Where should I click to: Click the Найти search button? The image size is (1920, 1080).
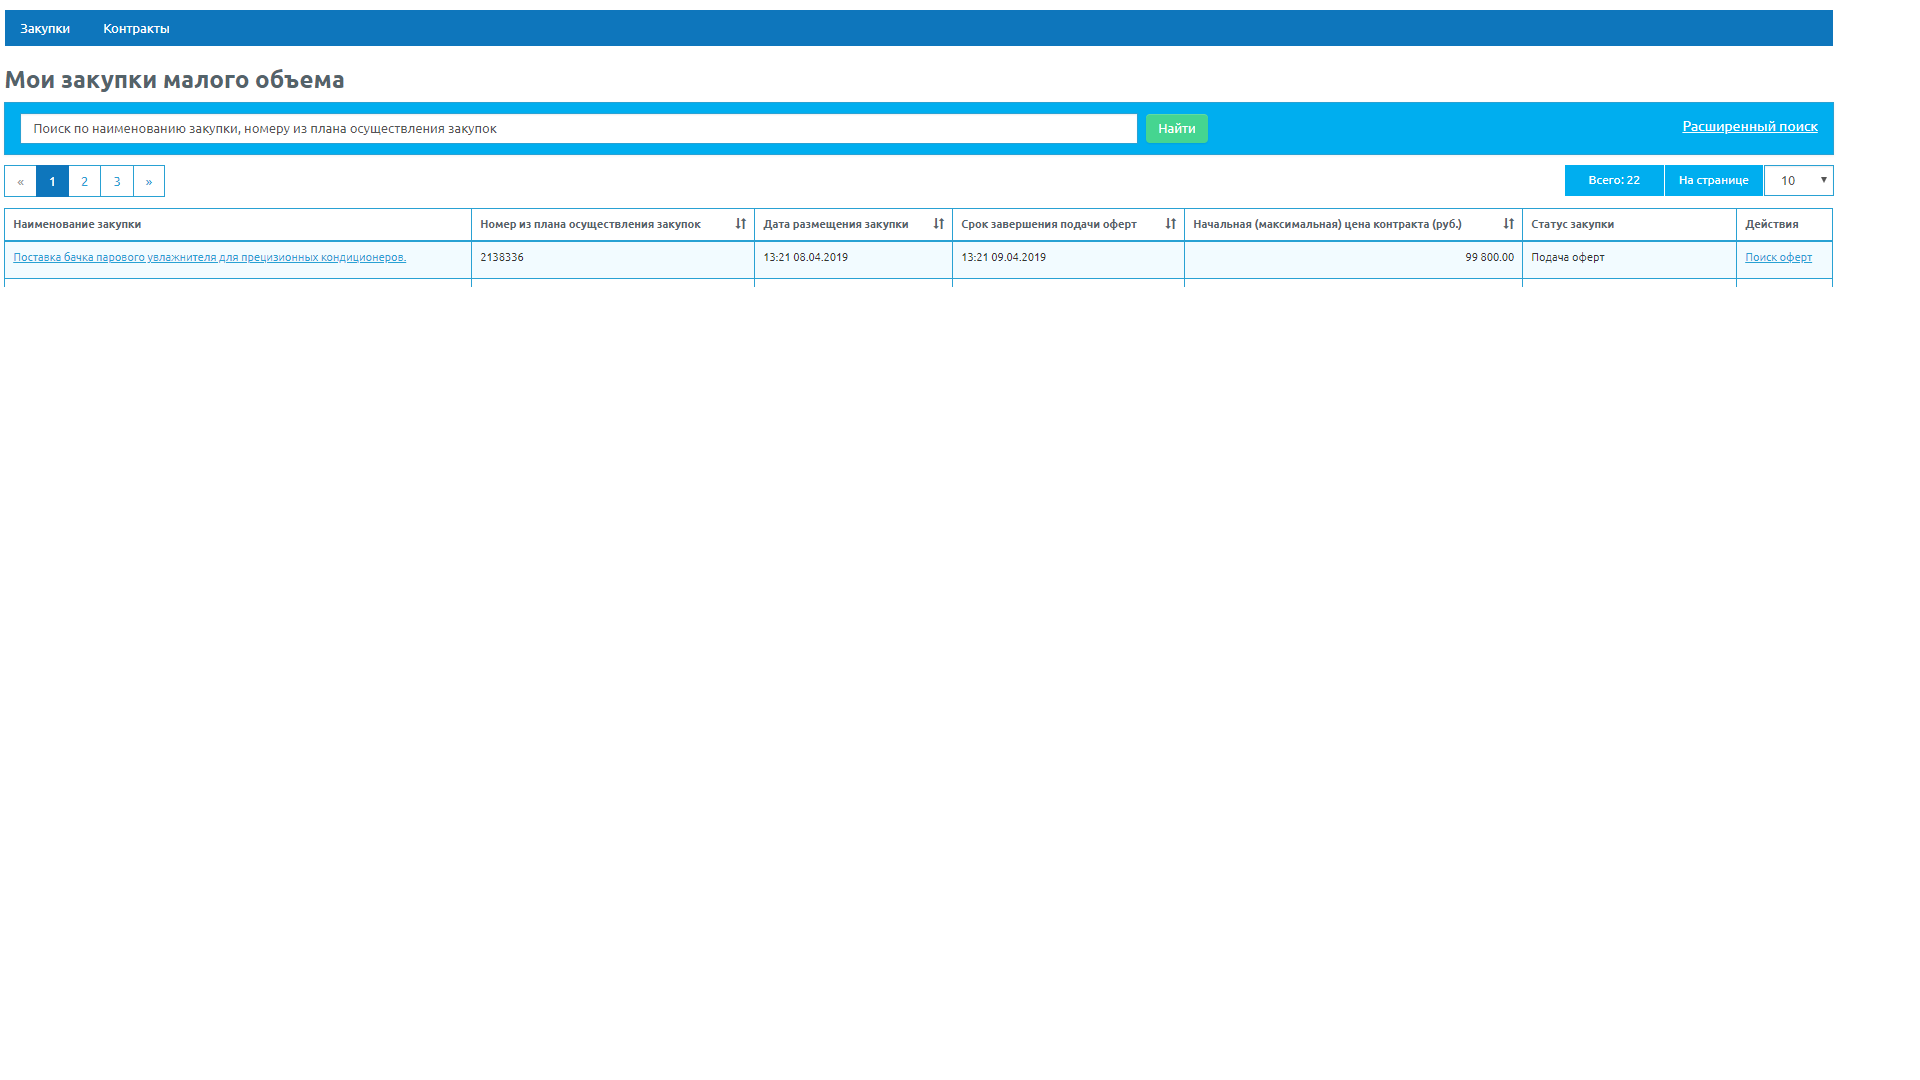pos(1176,129)
